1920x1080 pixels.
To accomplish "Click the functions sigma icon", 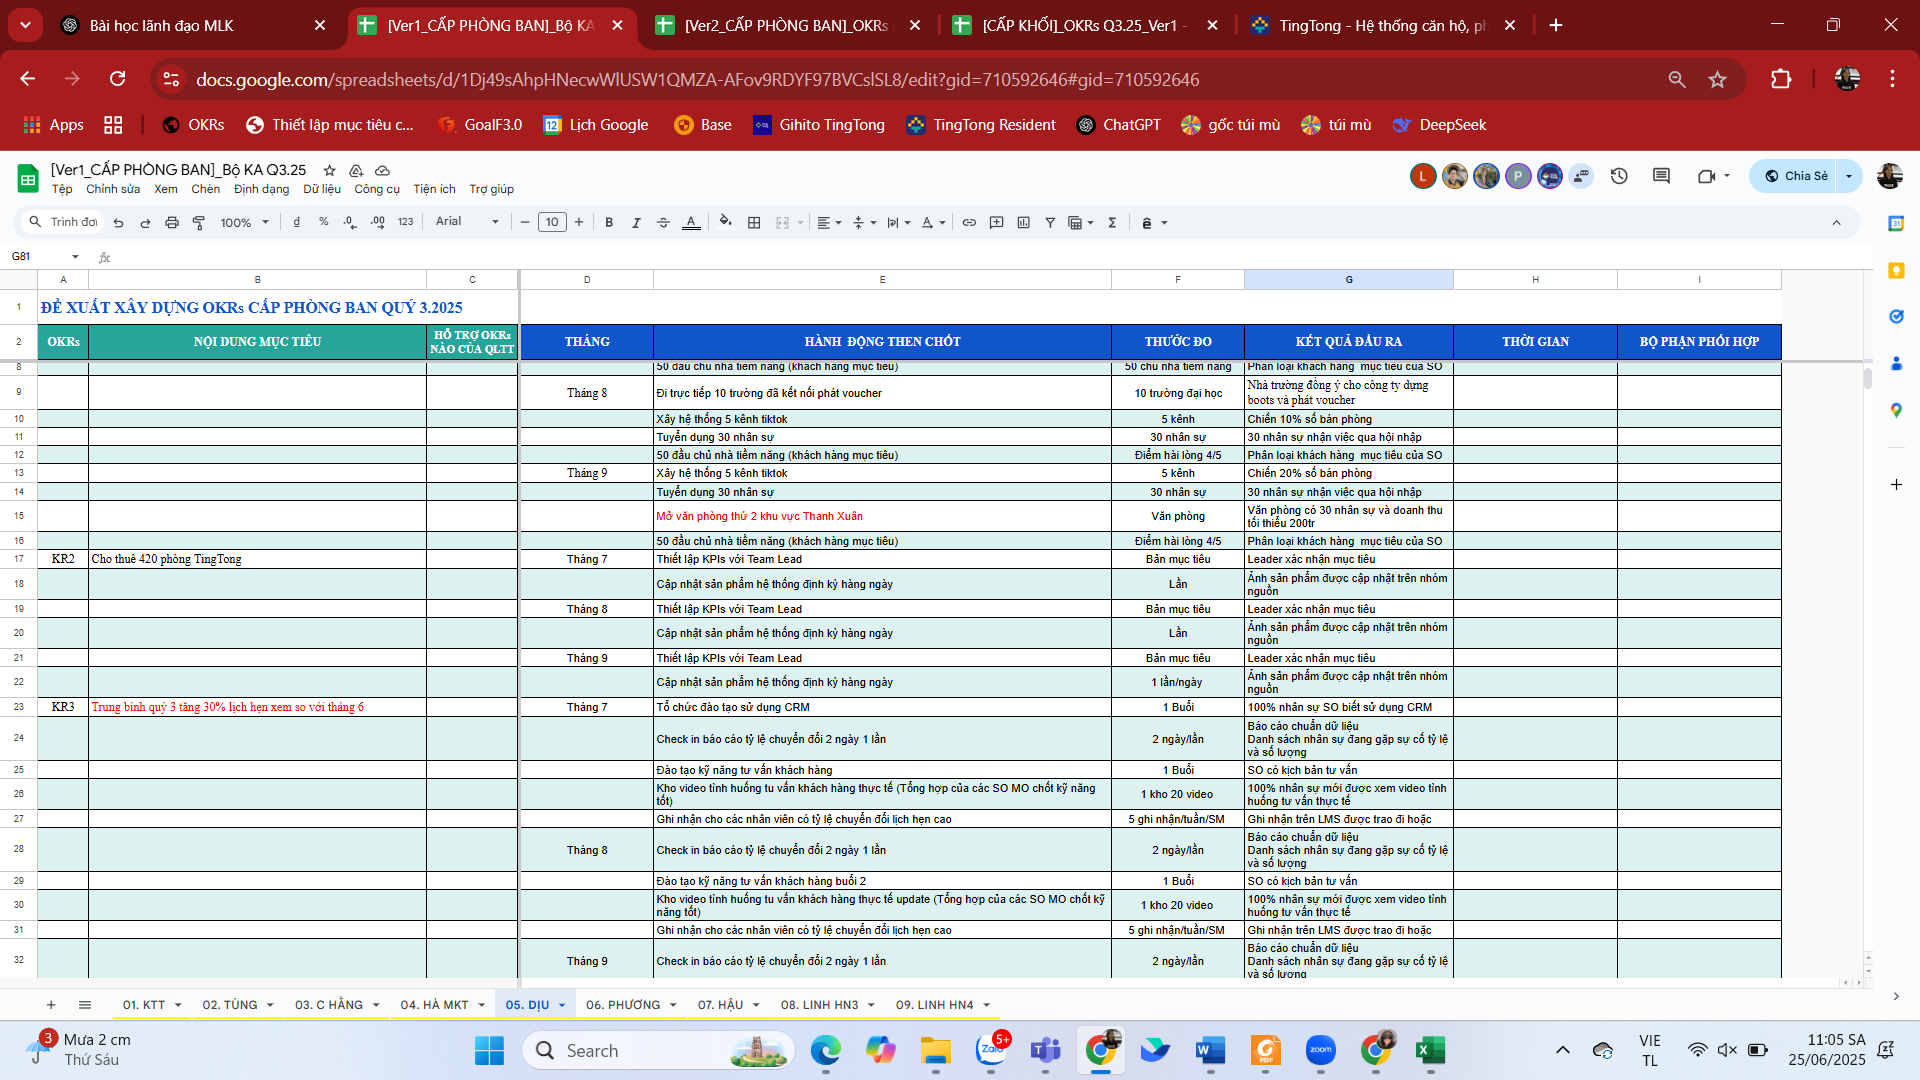I will 1112,222.
